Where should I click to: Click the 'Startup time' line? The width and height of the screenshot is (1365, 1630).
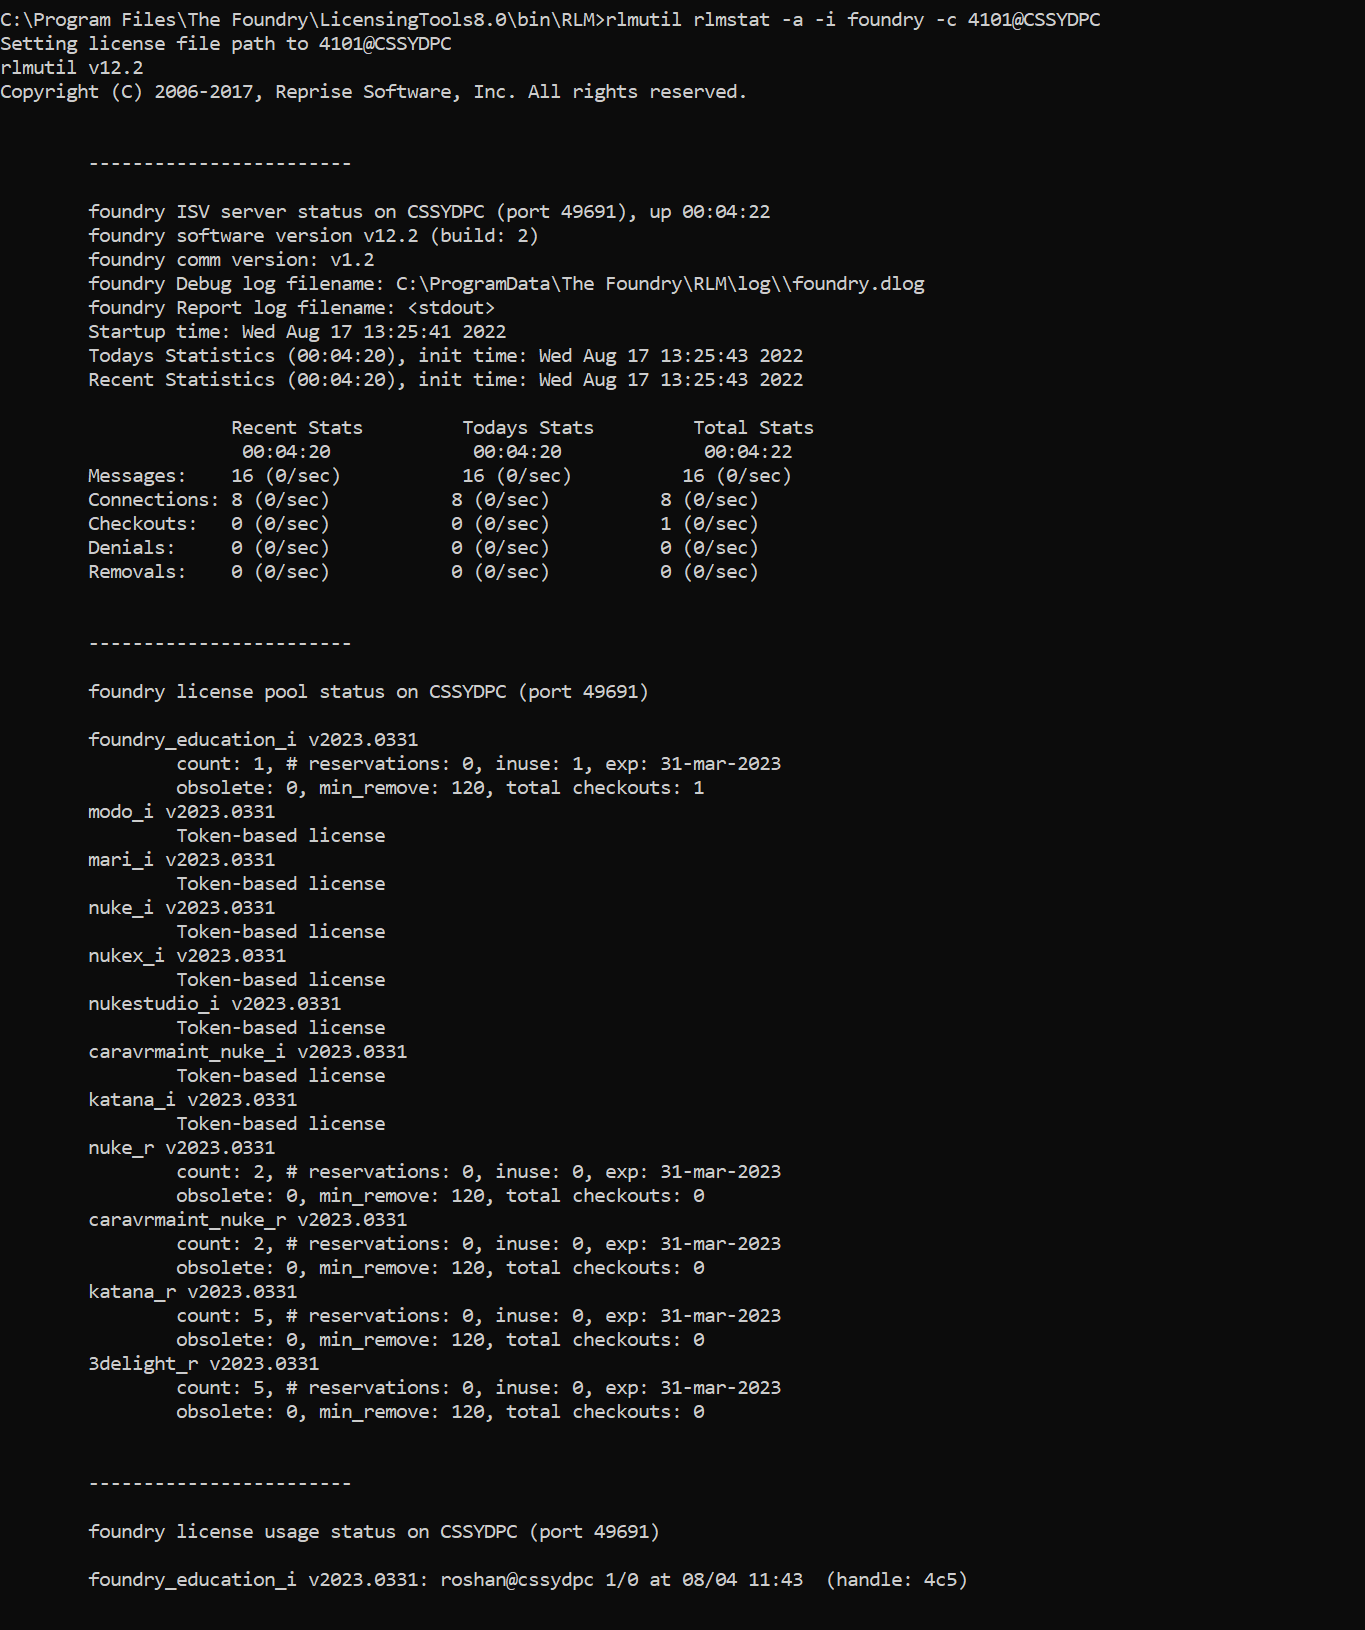[x=297, y=332]
